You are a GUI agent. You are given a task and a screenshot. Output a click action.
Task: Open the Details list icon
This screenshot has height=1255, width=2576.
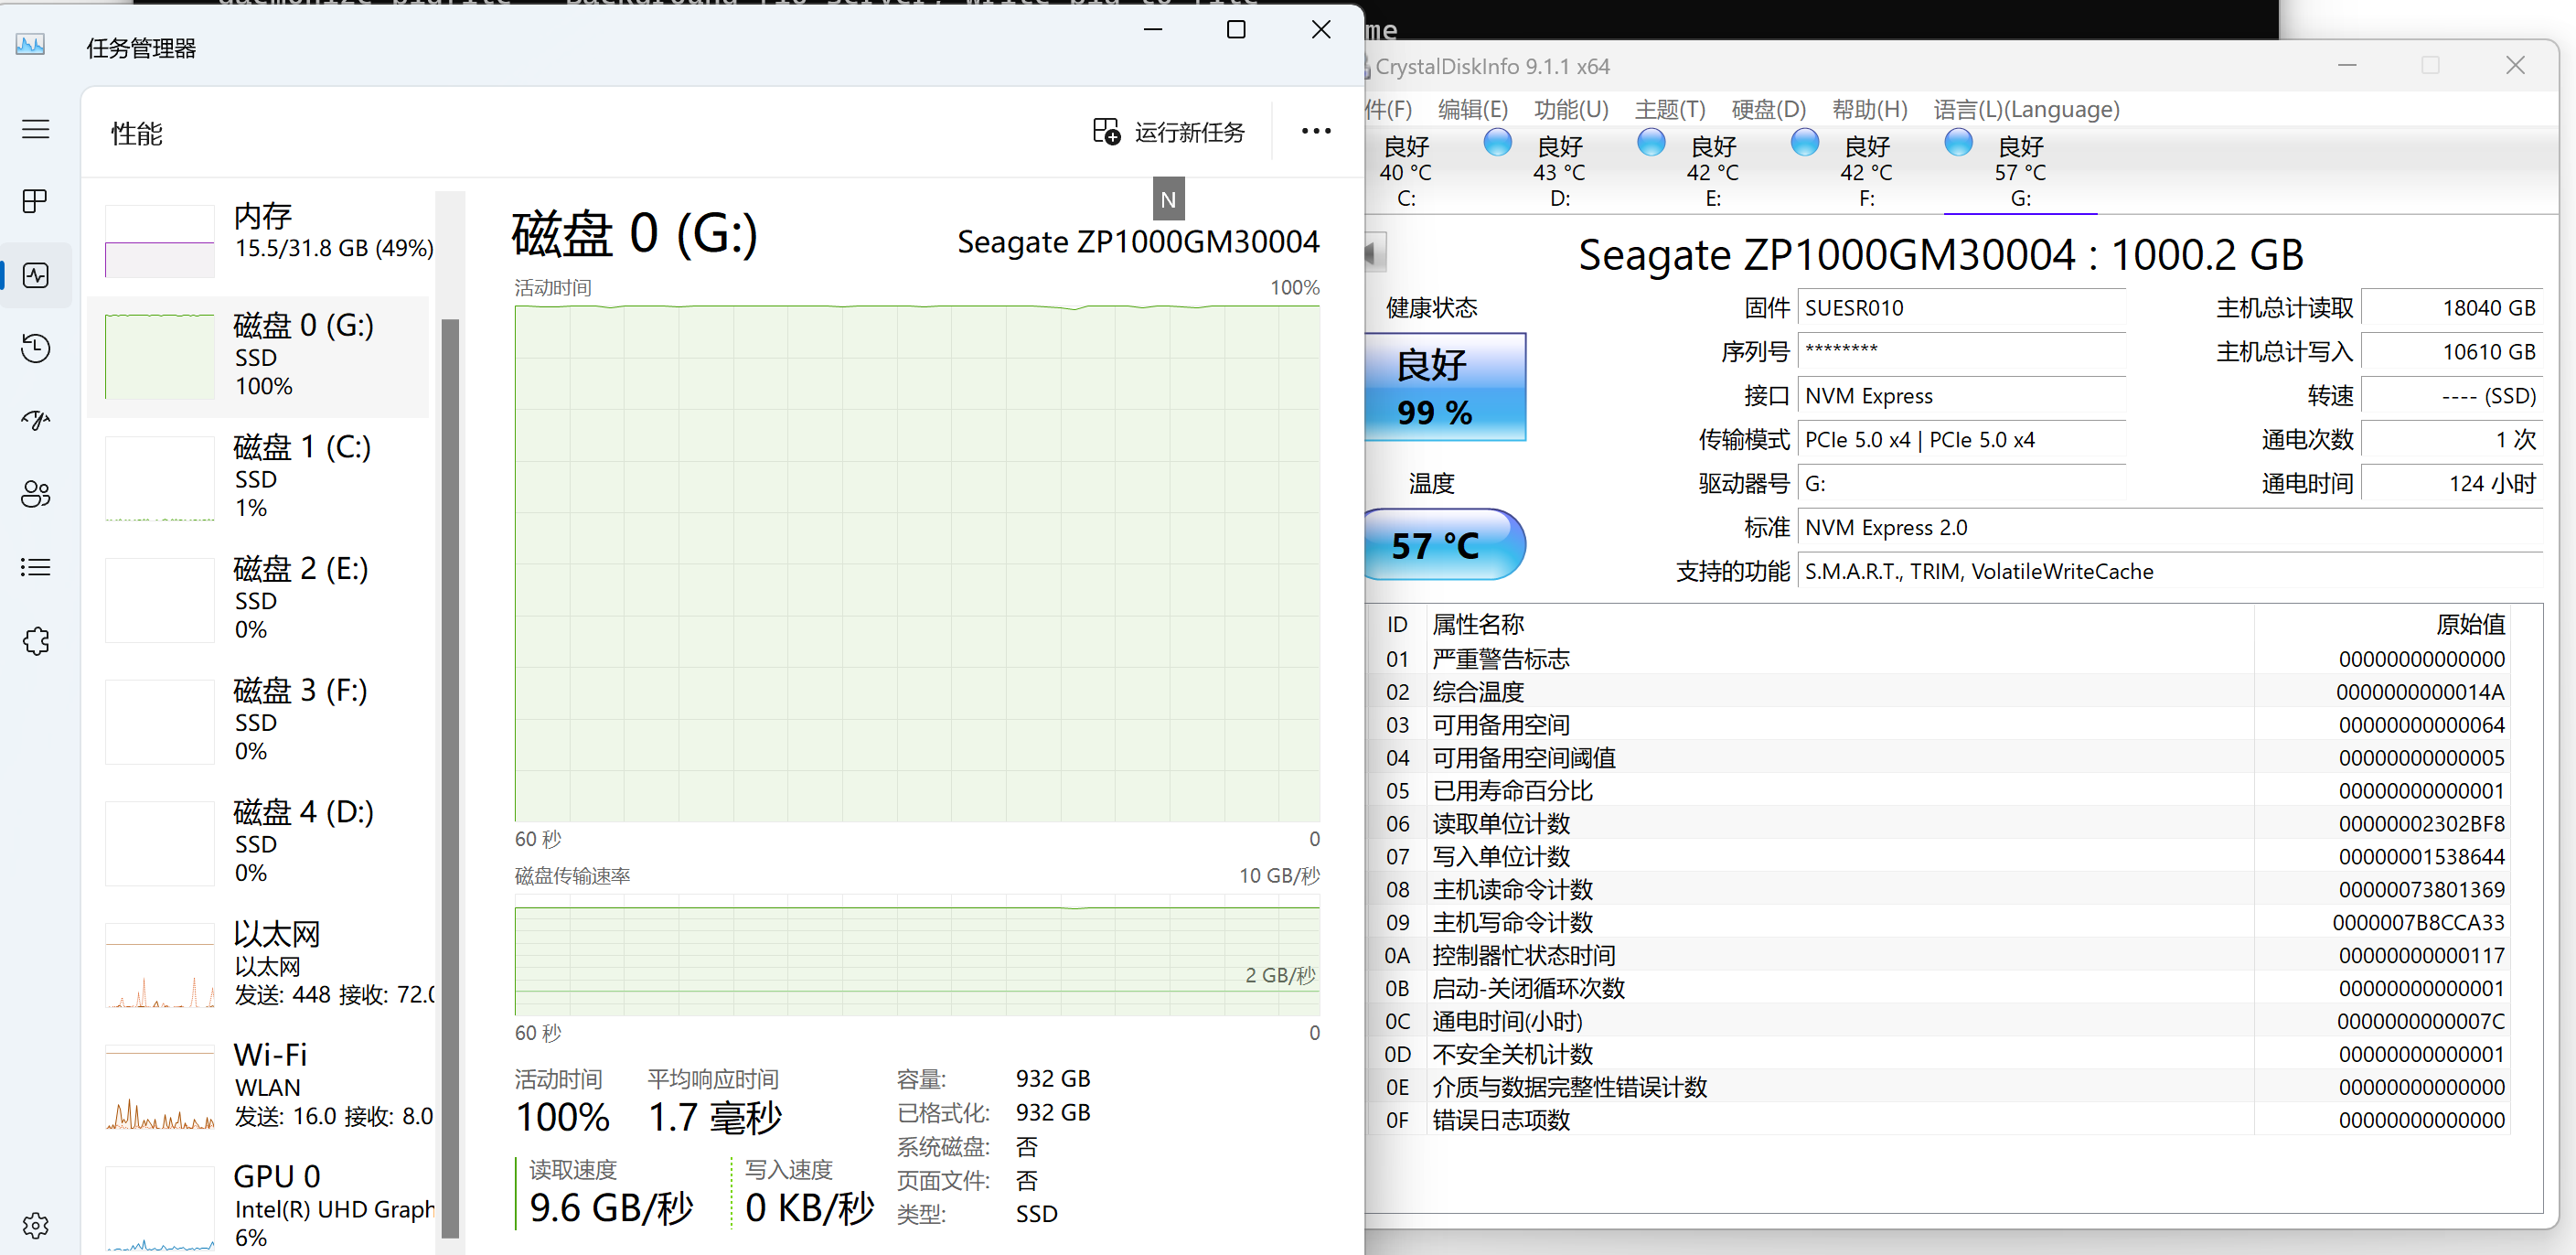(x=35, y=567)
